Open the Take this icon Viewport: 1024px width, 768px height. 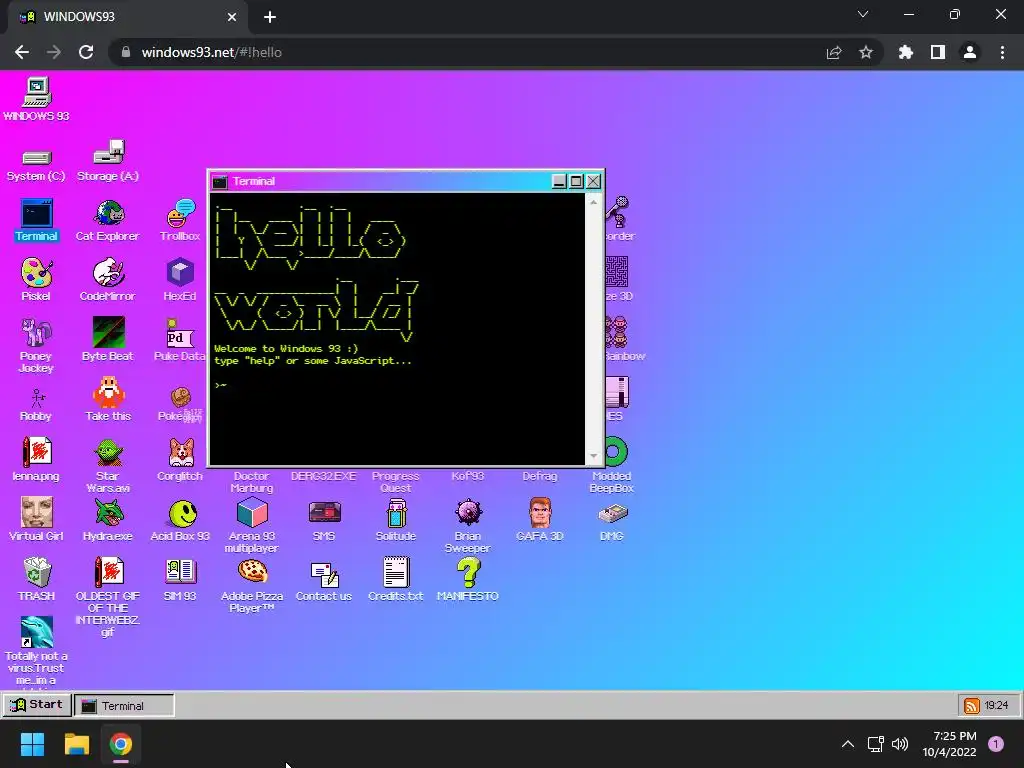[x=108, y=393]
